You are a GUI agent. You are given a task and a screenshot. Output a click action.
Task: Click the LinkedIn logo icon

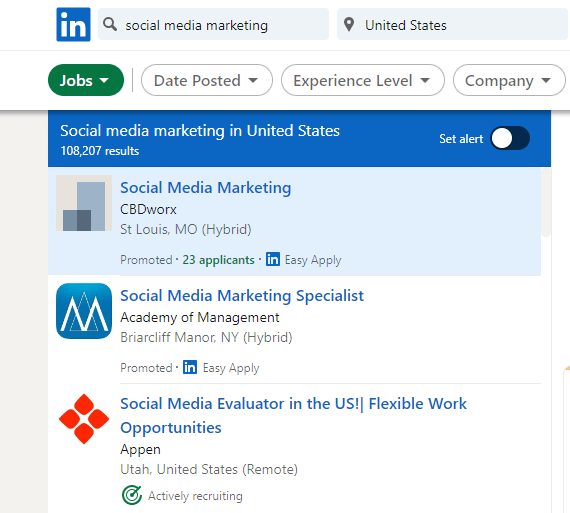73,24
